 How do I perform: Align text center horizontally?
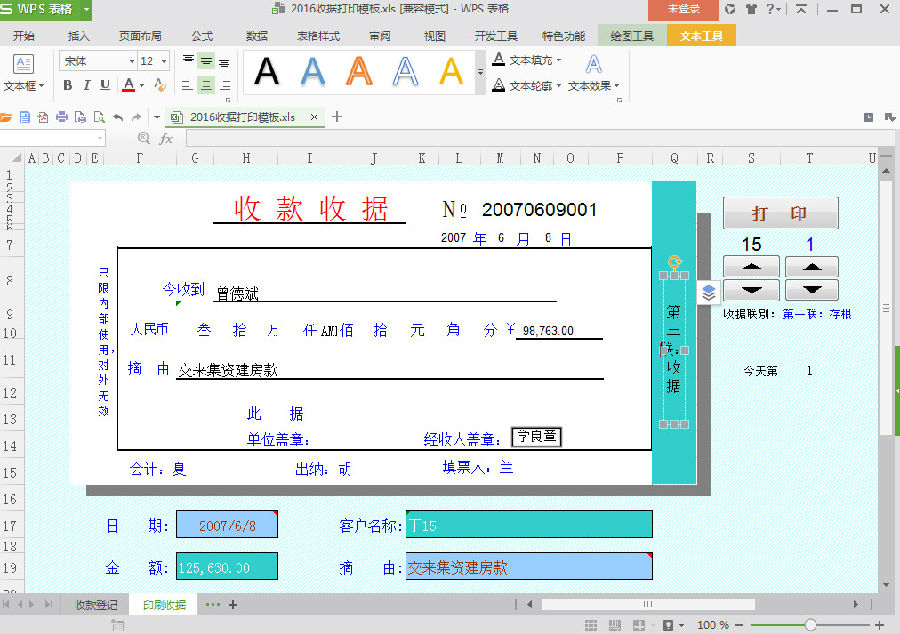point(206,85)
